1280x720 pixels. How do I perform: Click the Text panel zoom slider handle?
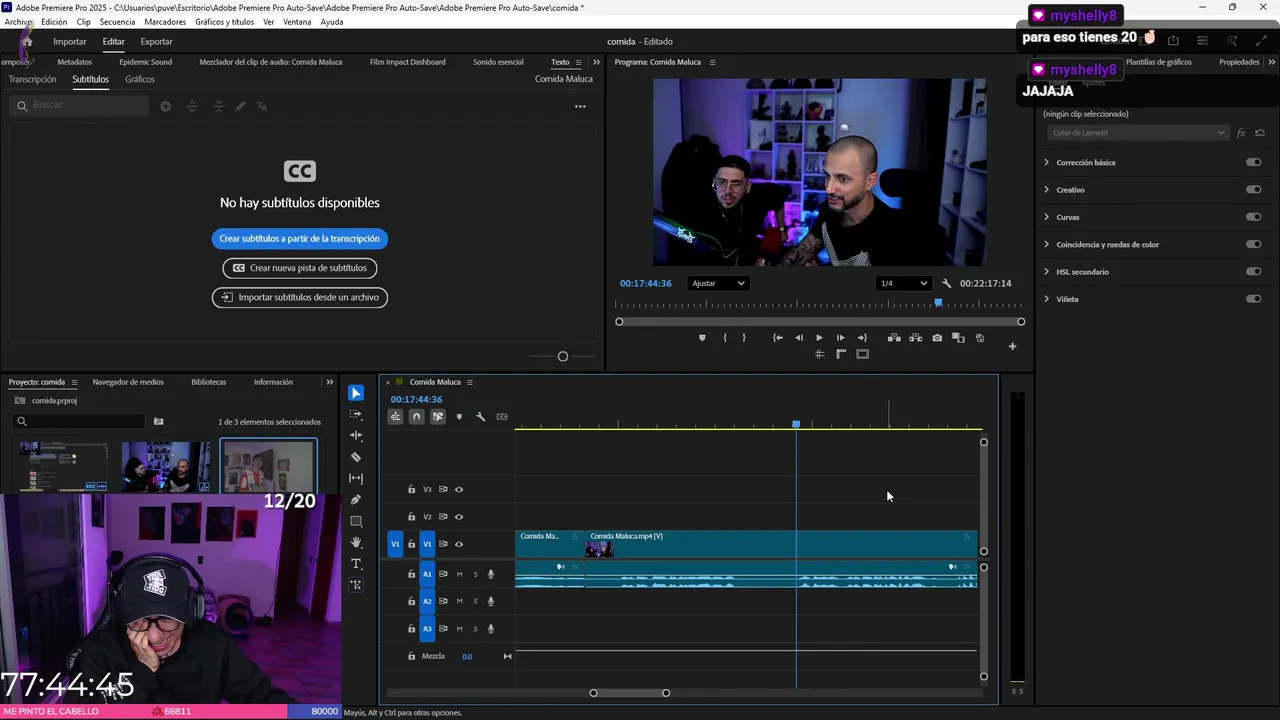pyautogui.click(x=563, y=357)
